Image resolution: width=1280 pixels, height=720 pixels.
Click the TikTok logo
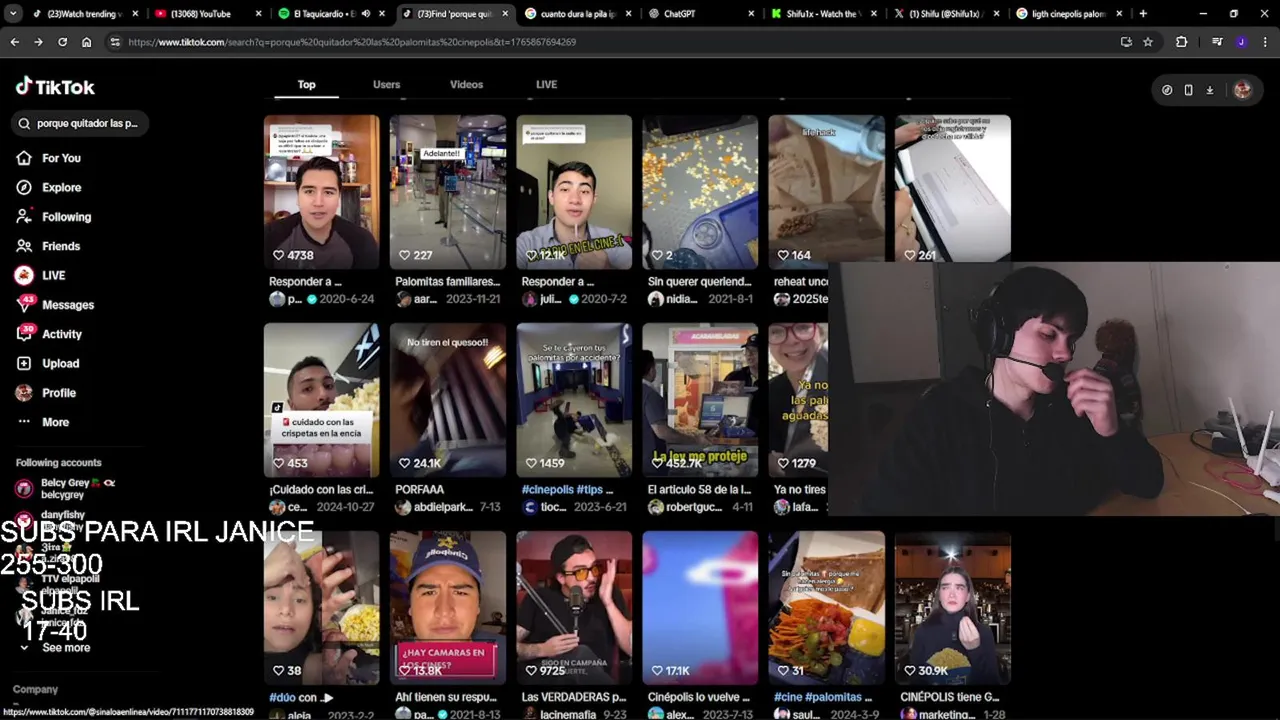55,87
